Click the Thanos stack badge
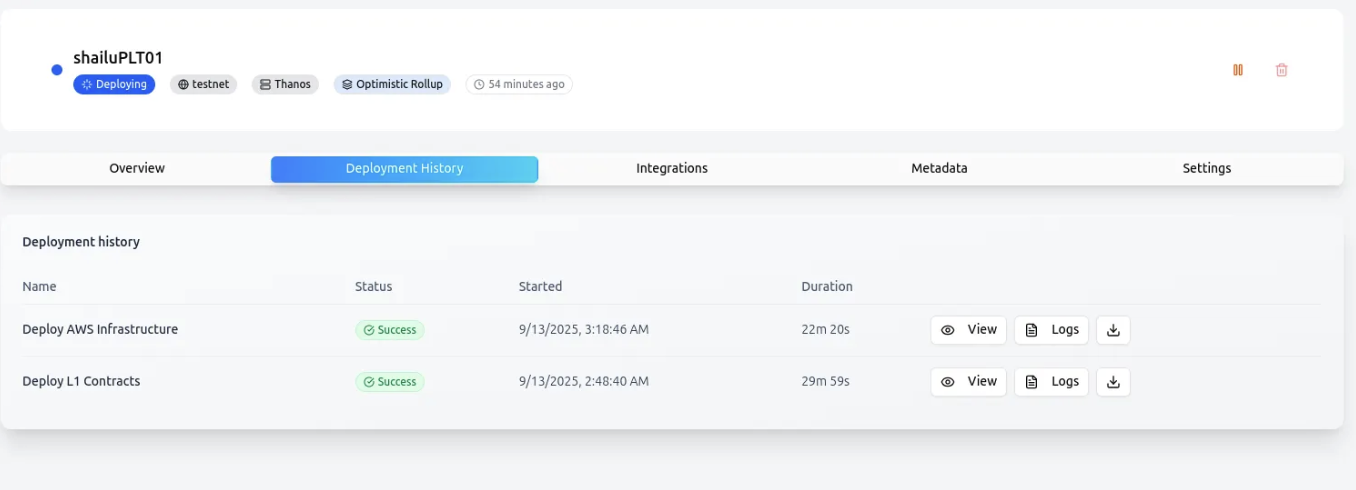The image size is (1356, 490). [x=285, y=85]
